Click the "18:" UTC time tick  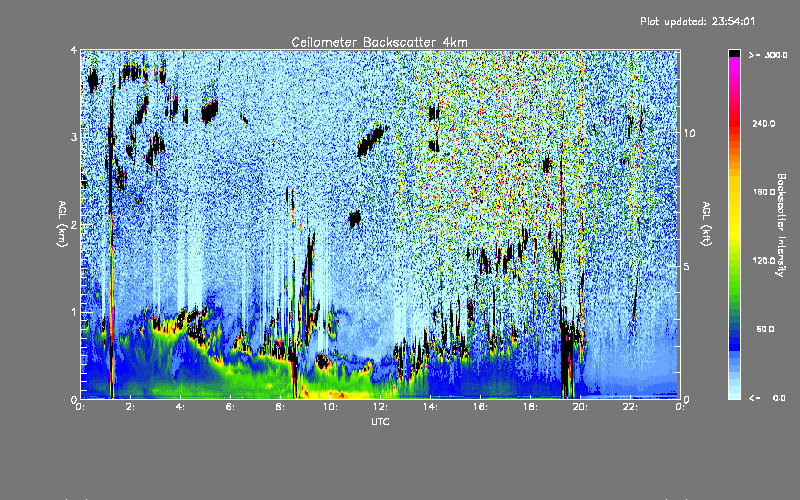coord(530,407)
